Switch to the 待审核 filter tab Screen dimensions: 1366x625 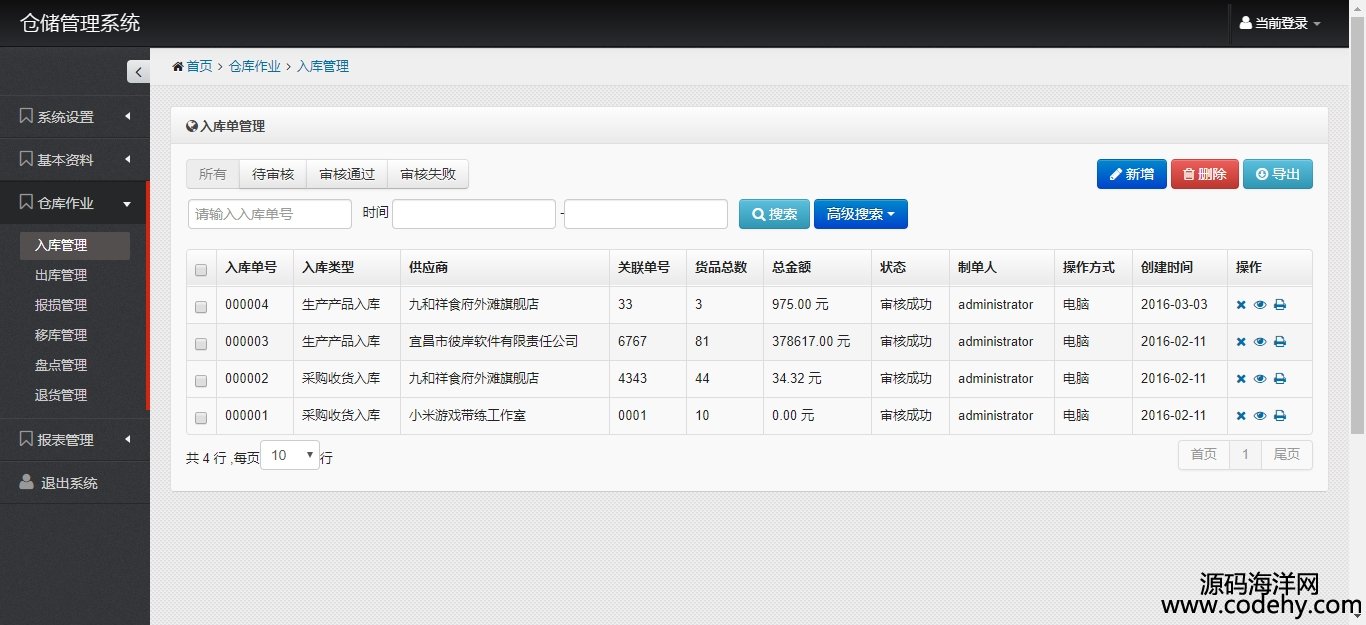[x=273, y=174]
